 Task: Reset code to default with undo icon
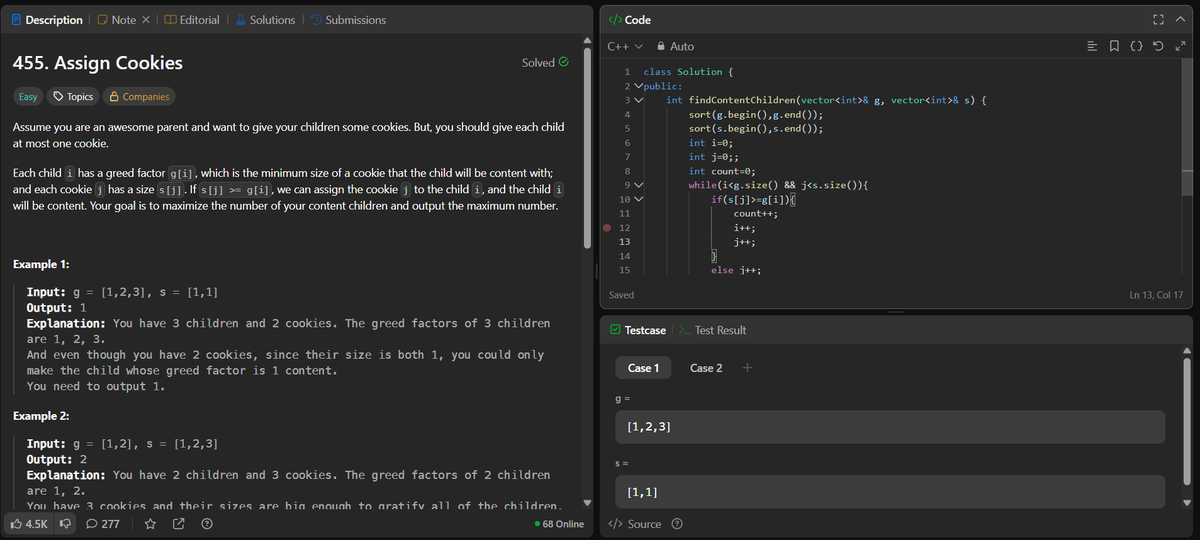1158,46
